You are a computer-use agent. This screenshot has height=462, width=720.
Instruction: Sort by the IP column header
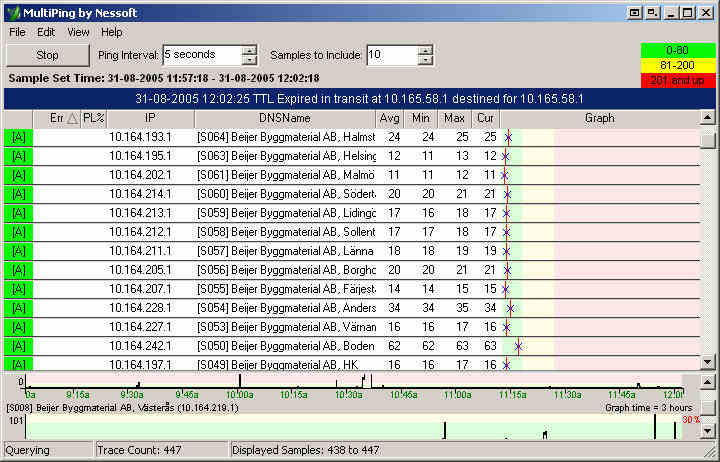coord(151,118)
